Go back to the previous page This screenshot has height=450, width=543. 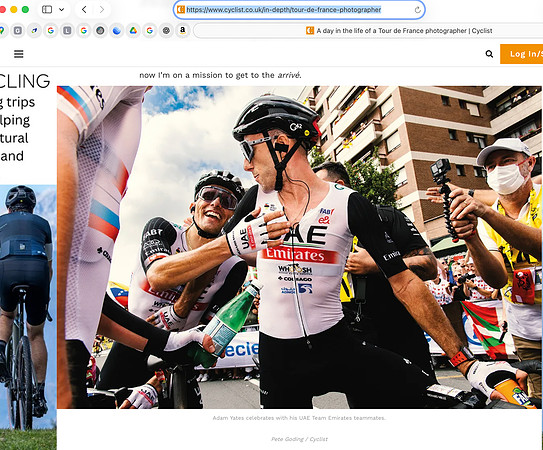pyautogui.click(x=84, y=10)
